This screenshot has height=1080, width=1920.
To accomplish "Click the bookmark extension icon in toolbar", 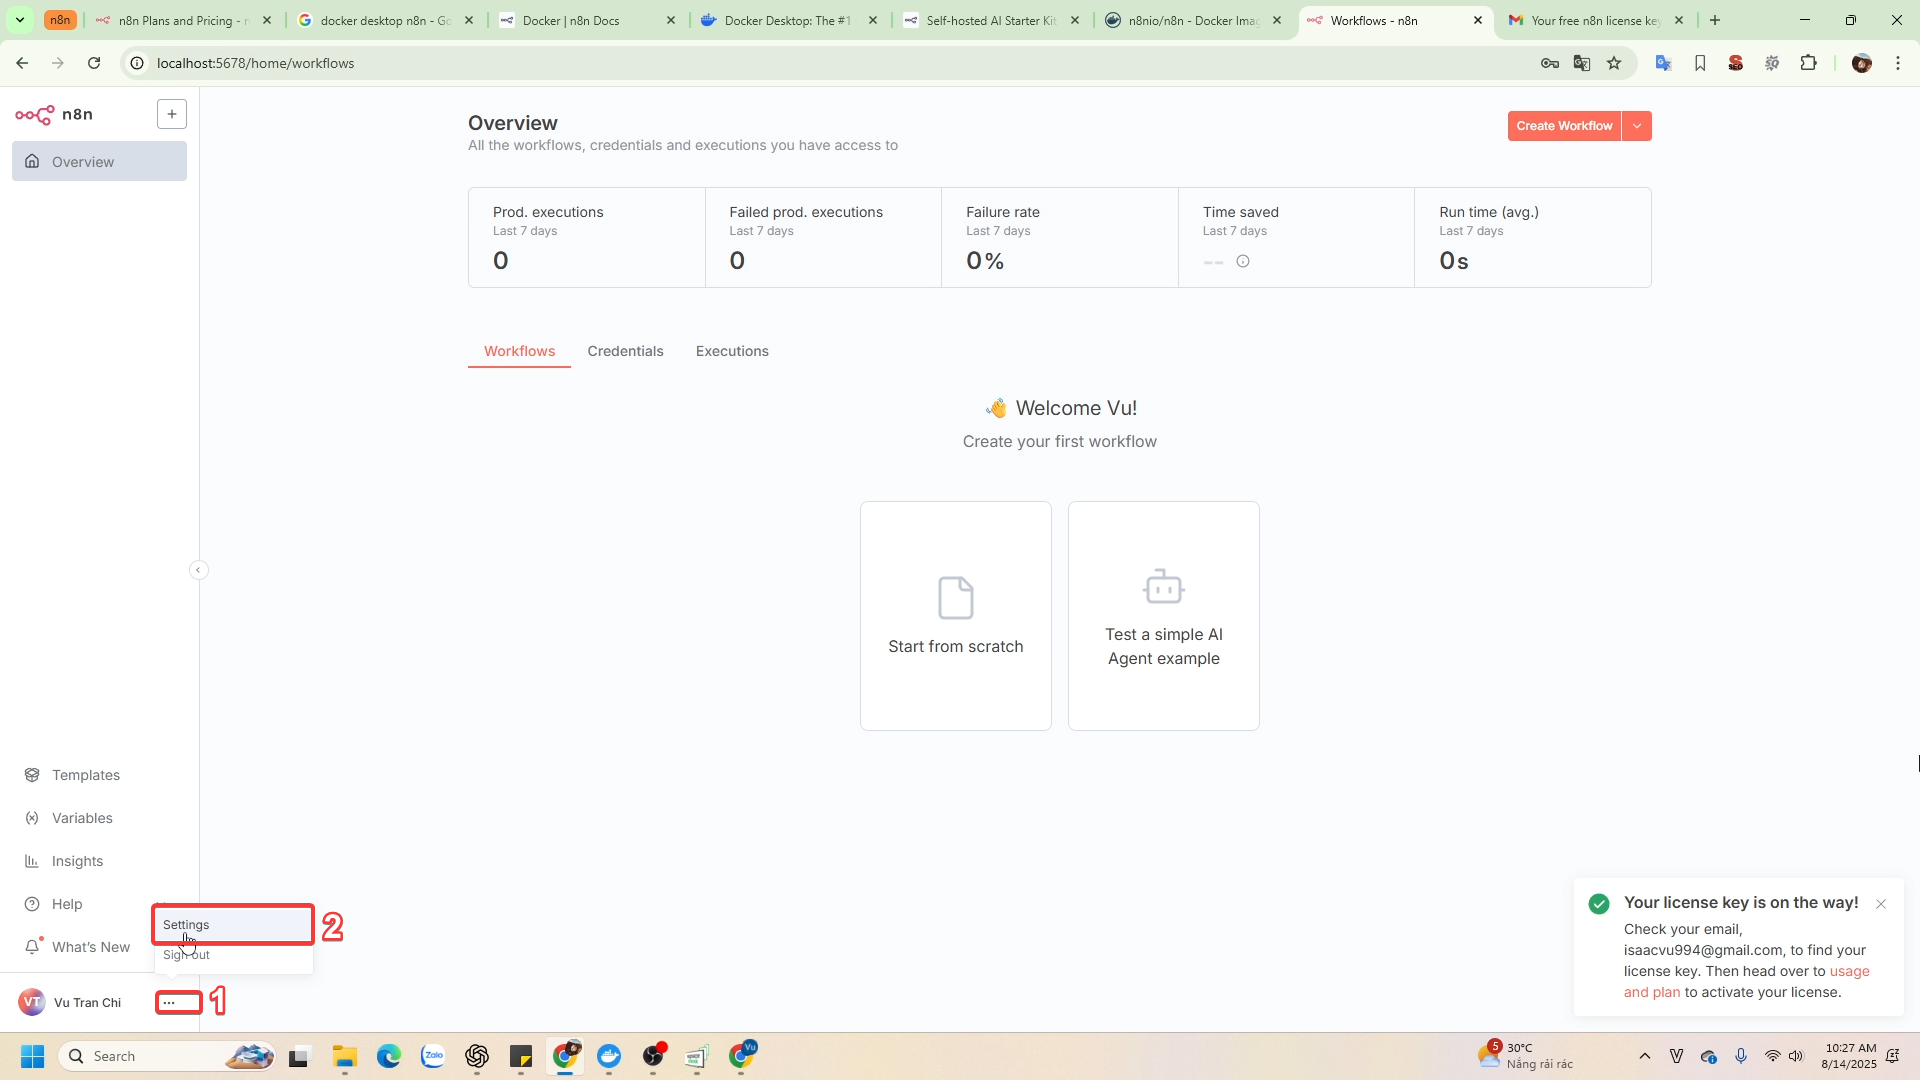I will point(1700,63).
